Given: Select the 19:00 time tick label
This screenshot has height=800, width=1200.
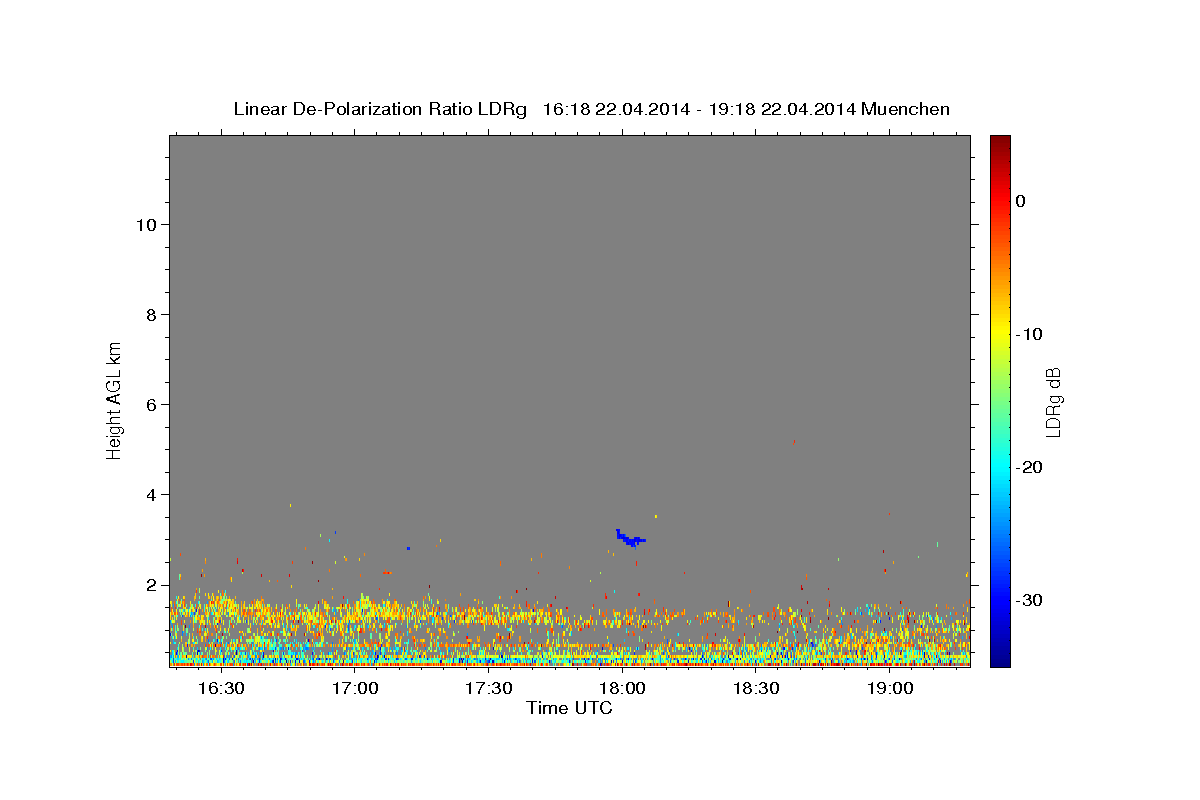Looking at the screenshot, I should click(889, 689).
